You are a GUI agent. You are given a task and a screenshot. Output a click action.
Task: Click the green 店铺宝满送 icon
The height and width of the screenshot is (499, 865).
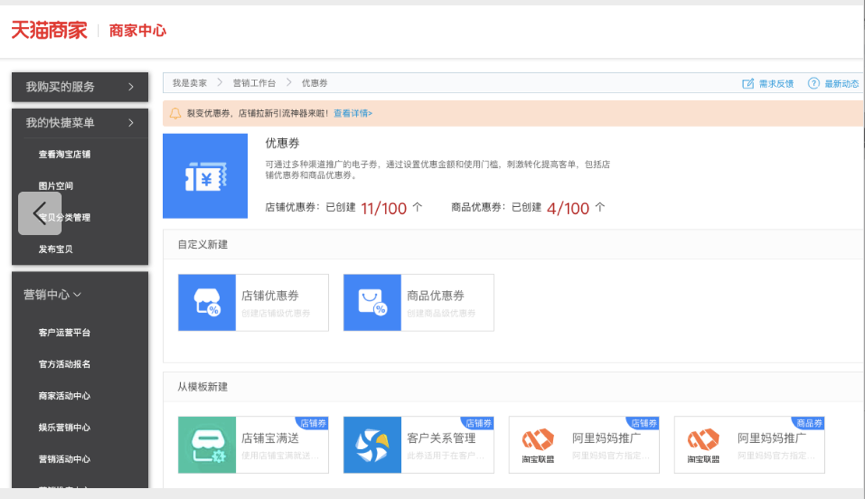point(207,445)
